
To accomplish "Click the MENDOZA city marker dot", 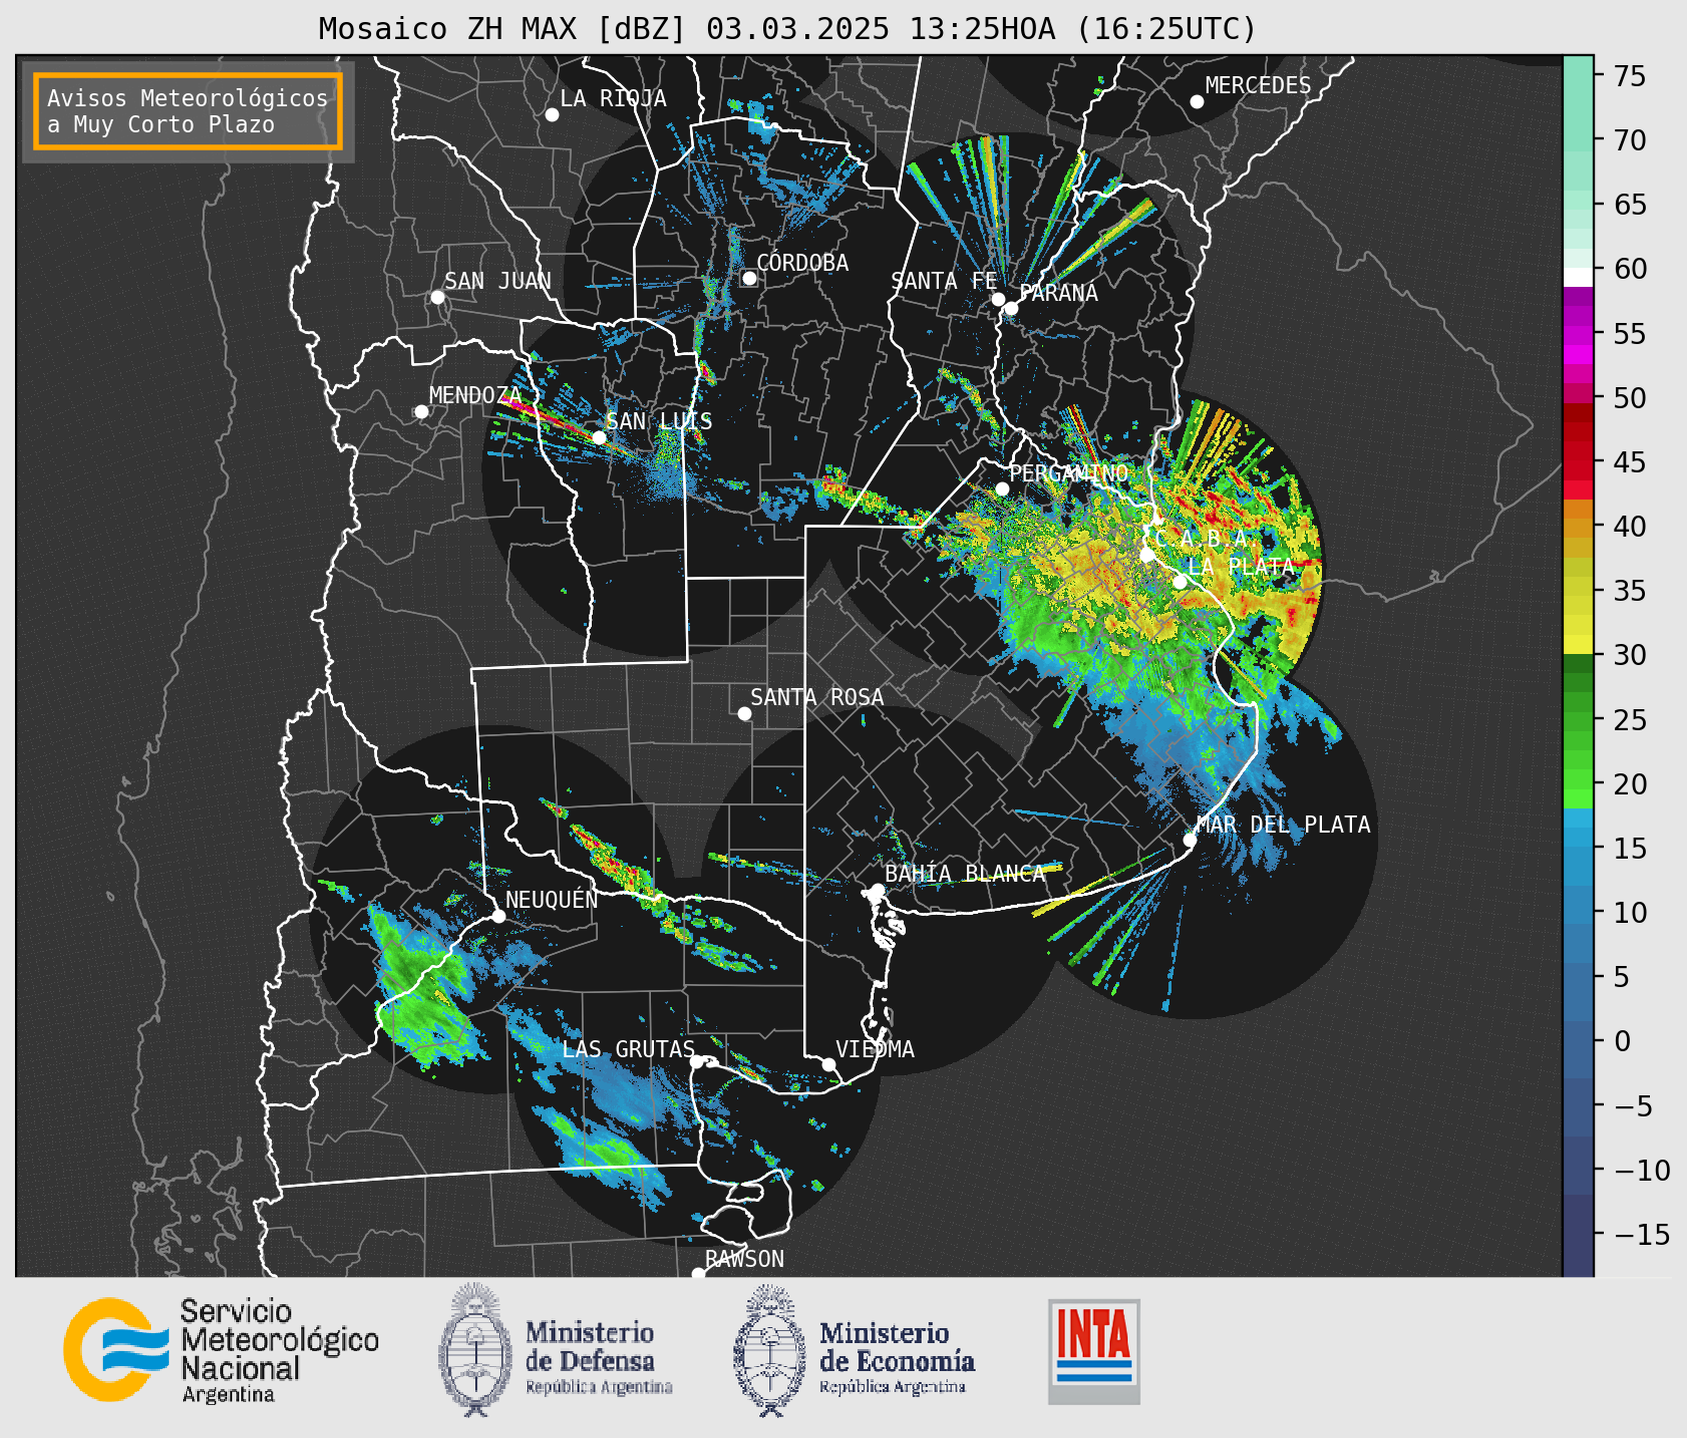I will (421, 412).
